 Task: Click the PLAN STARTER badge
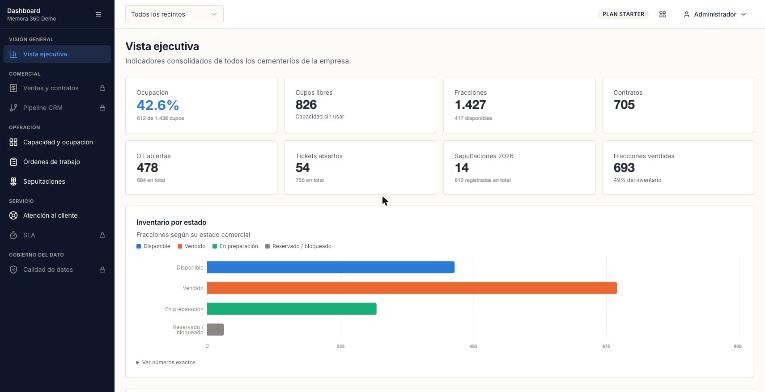point(624,14)
